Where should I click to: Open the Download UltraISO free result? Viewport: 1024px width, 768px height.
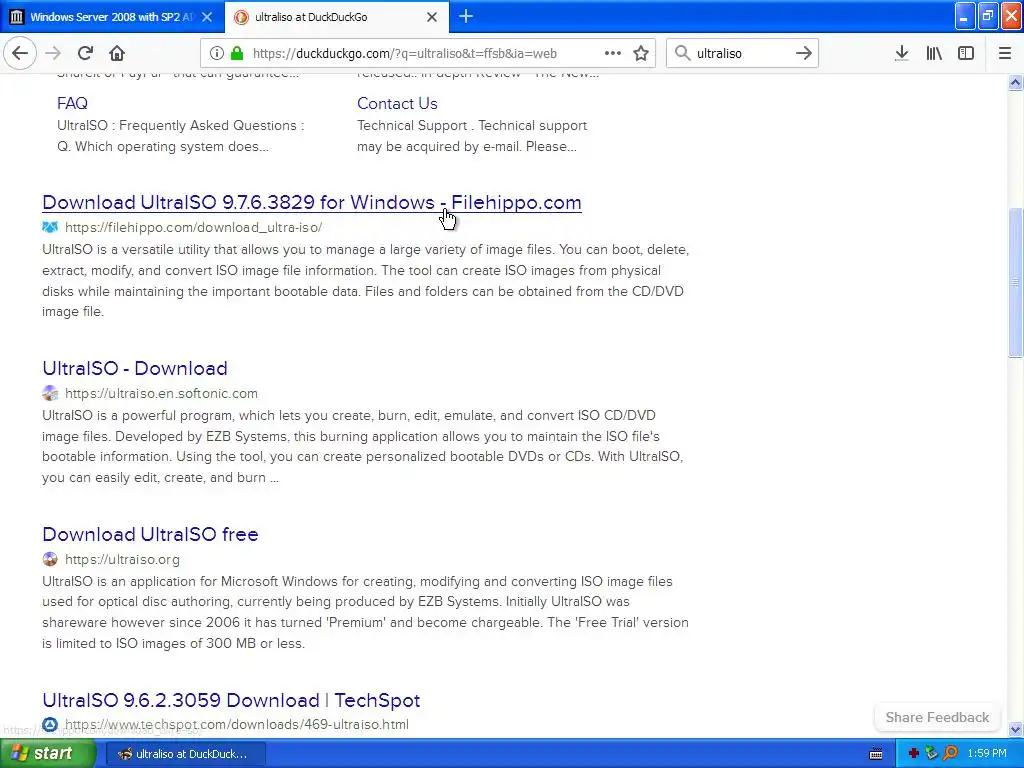pos(150,534)
